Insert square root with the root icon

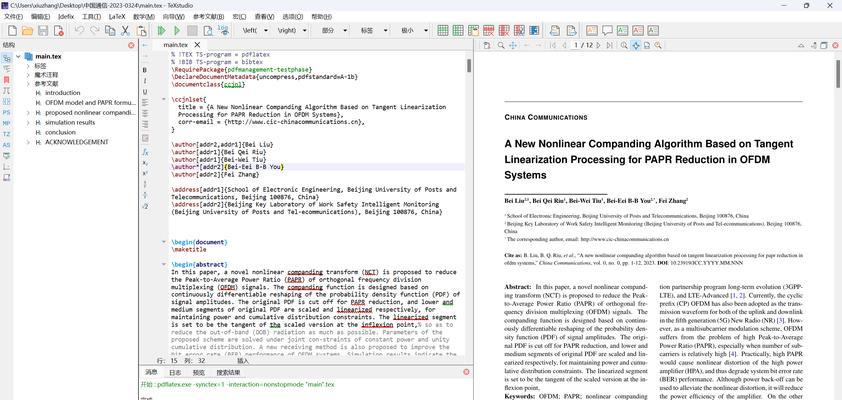click(145, 206)
